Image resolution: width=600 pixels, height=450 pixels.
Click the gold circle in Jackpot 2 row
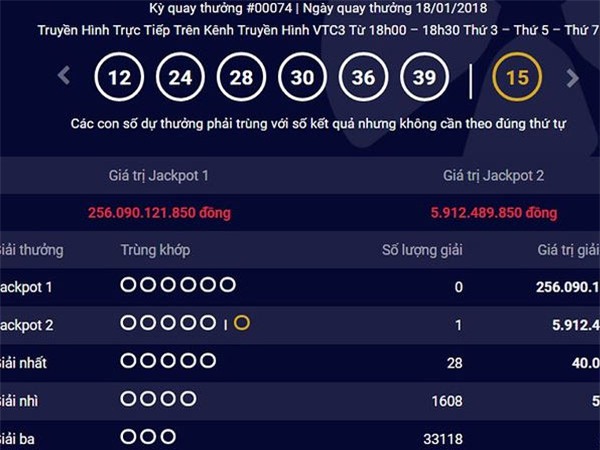pos(242,322)
